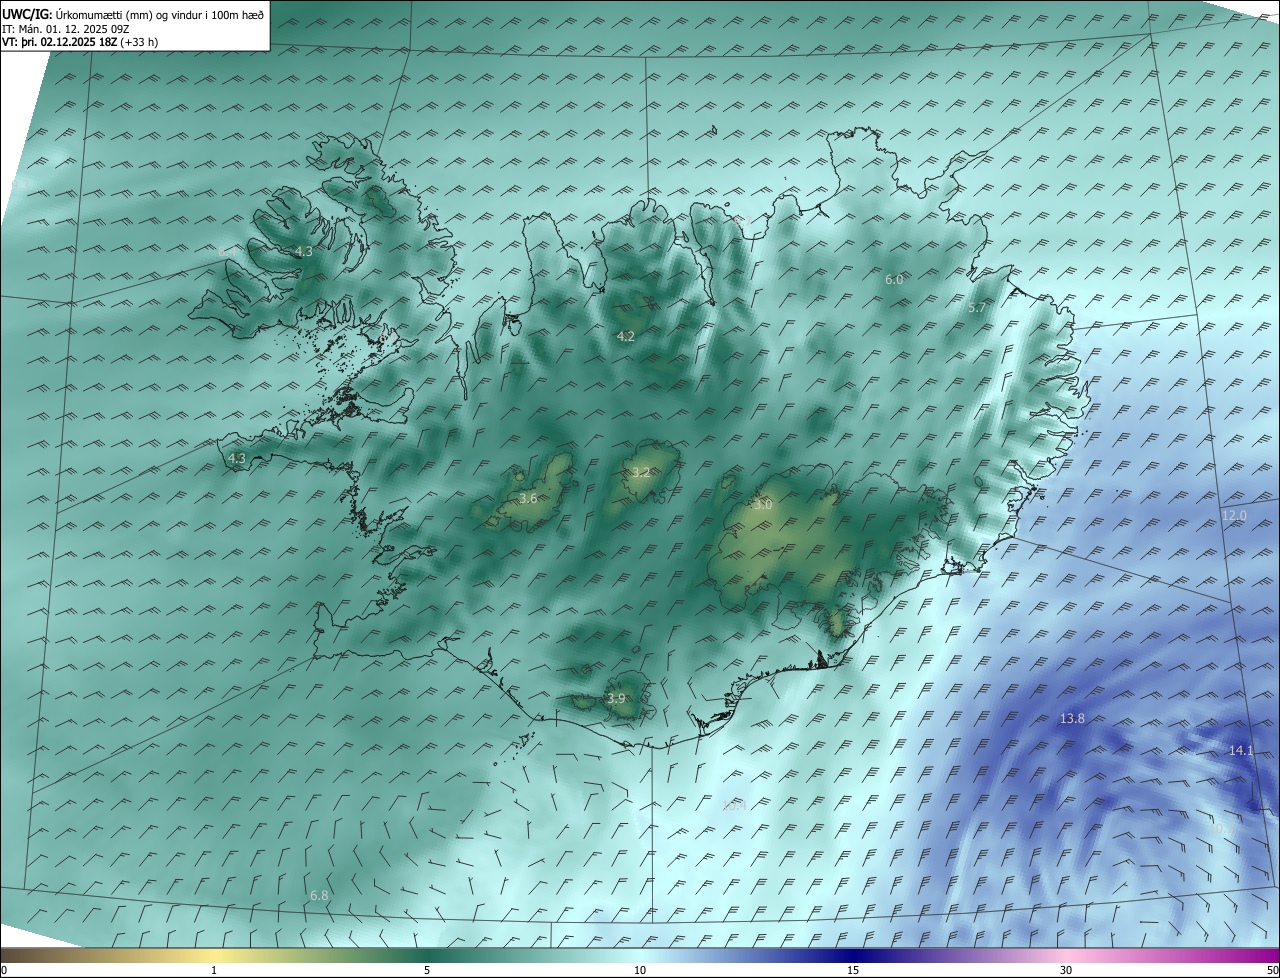Image resolution: width=1280 pixels, height=978 pixels.
Task: Click the 4.3 value on Snæfellsnes peninsula
Action: [x=237, y=458]
